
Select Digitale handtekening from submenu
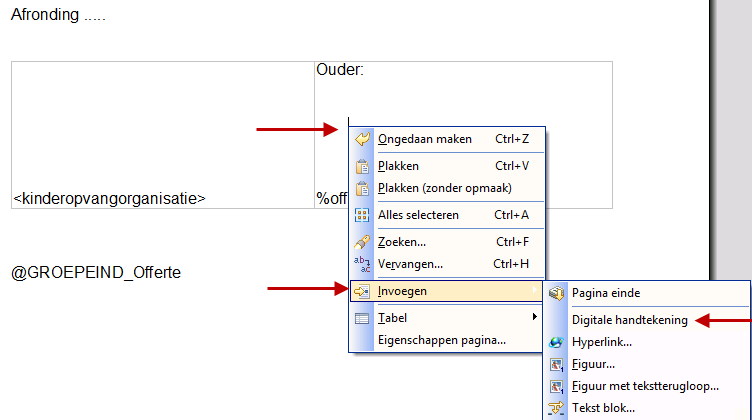coord(629,320)
